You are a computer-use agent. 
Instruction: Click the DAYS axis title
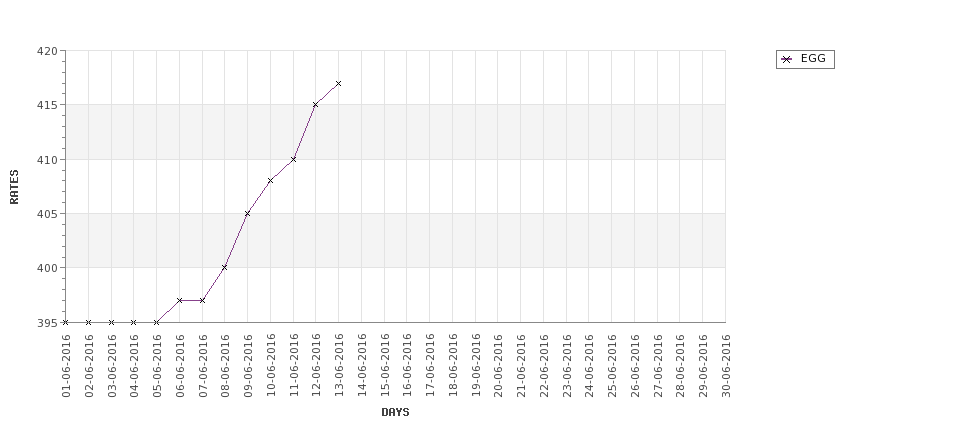click(395, 412)
